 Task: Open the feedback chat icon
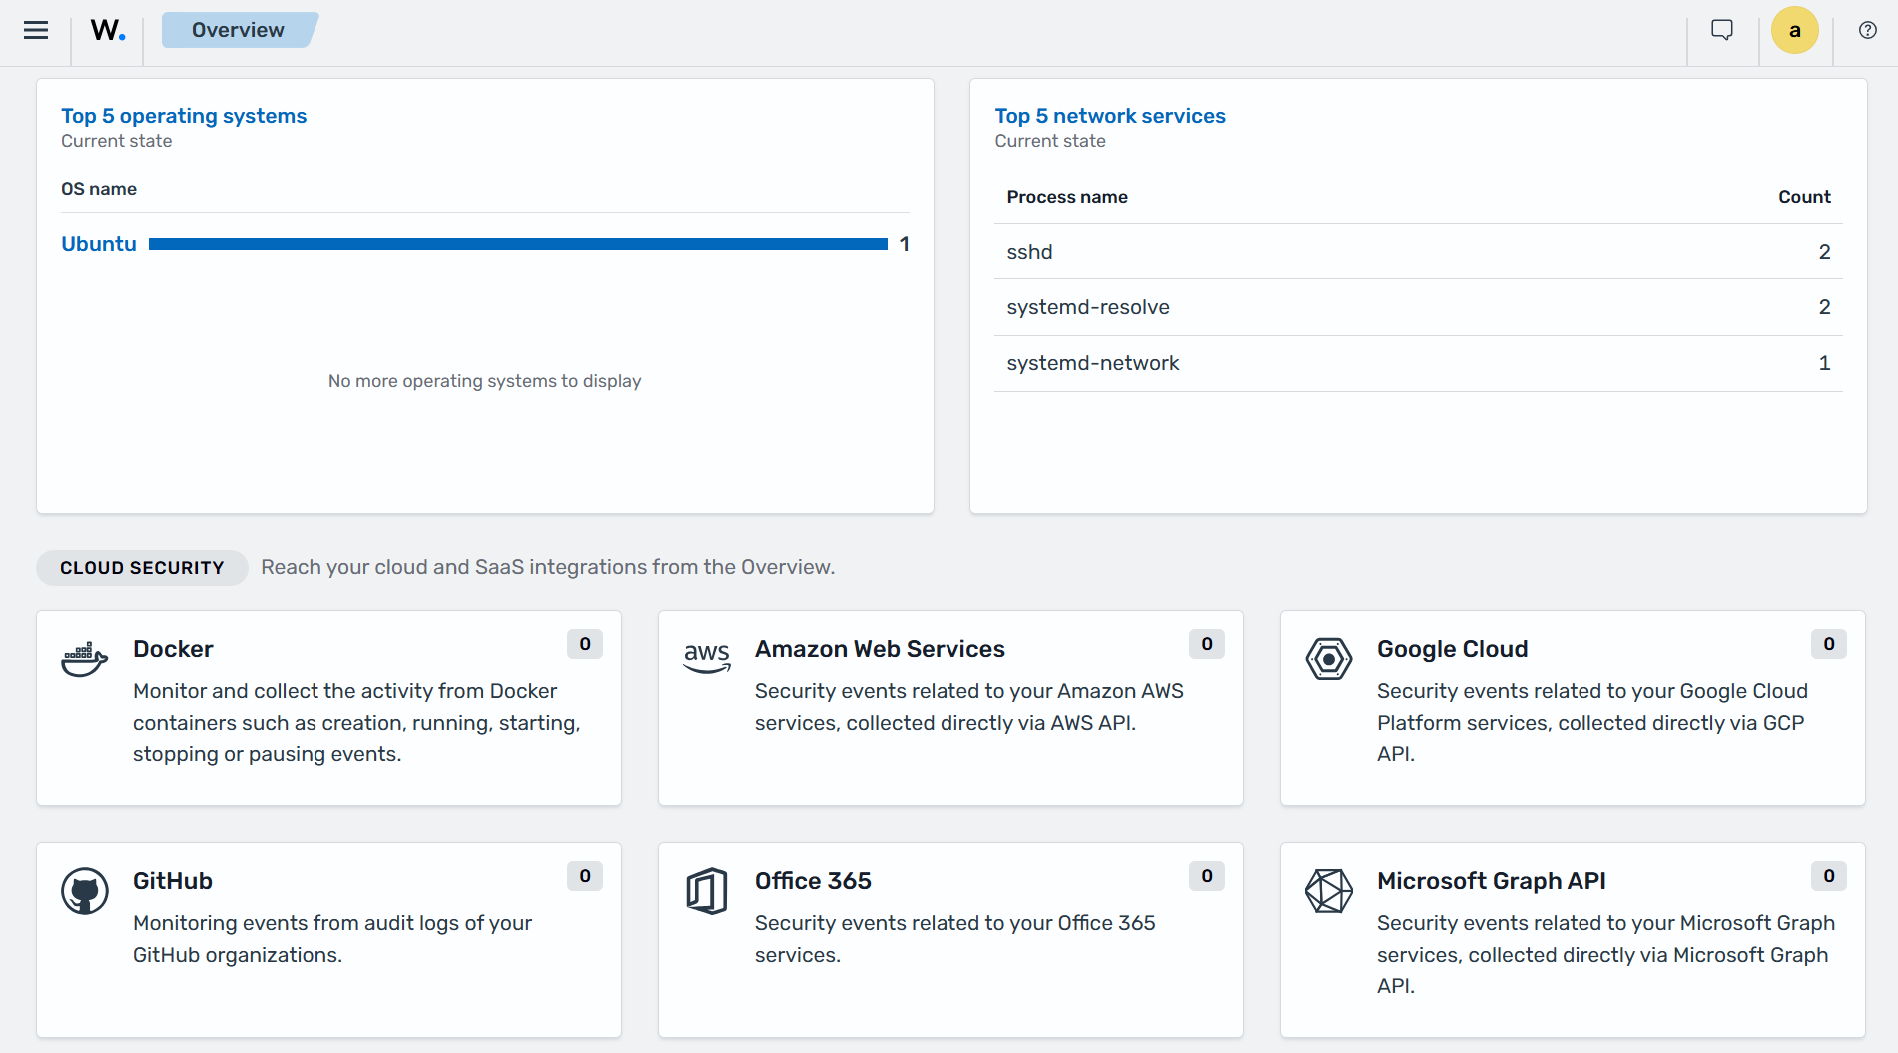(1722, 30)
